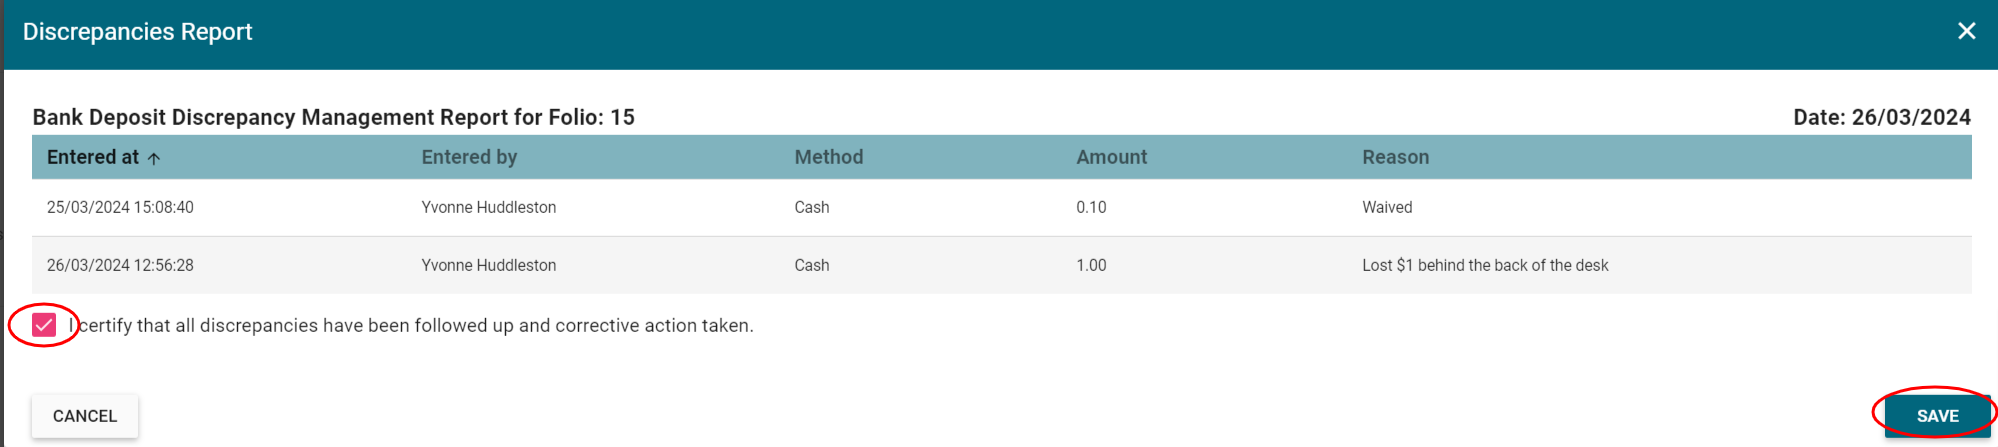The image size is (1998, 447).
Task: Sort by the Method column header
Action: [828, 157]
